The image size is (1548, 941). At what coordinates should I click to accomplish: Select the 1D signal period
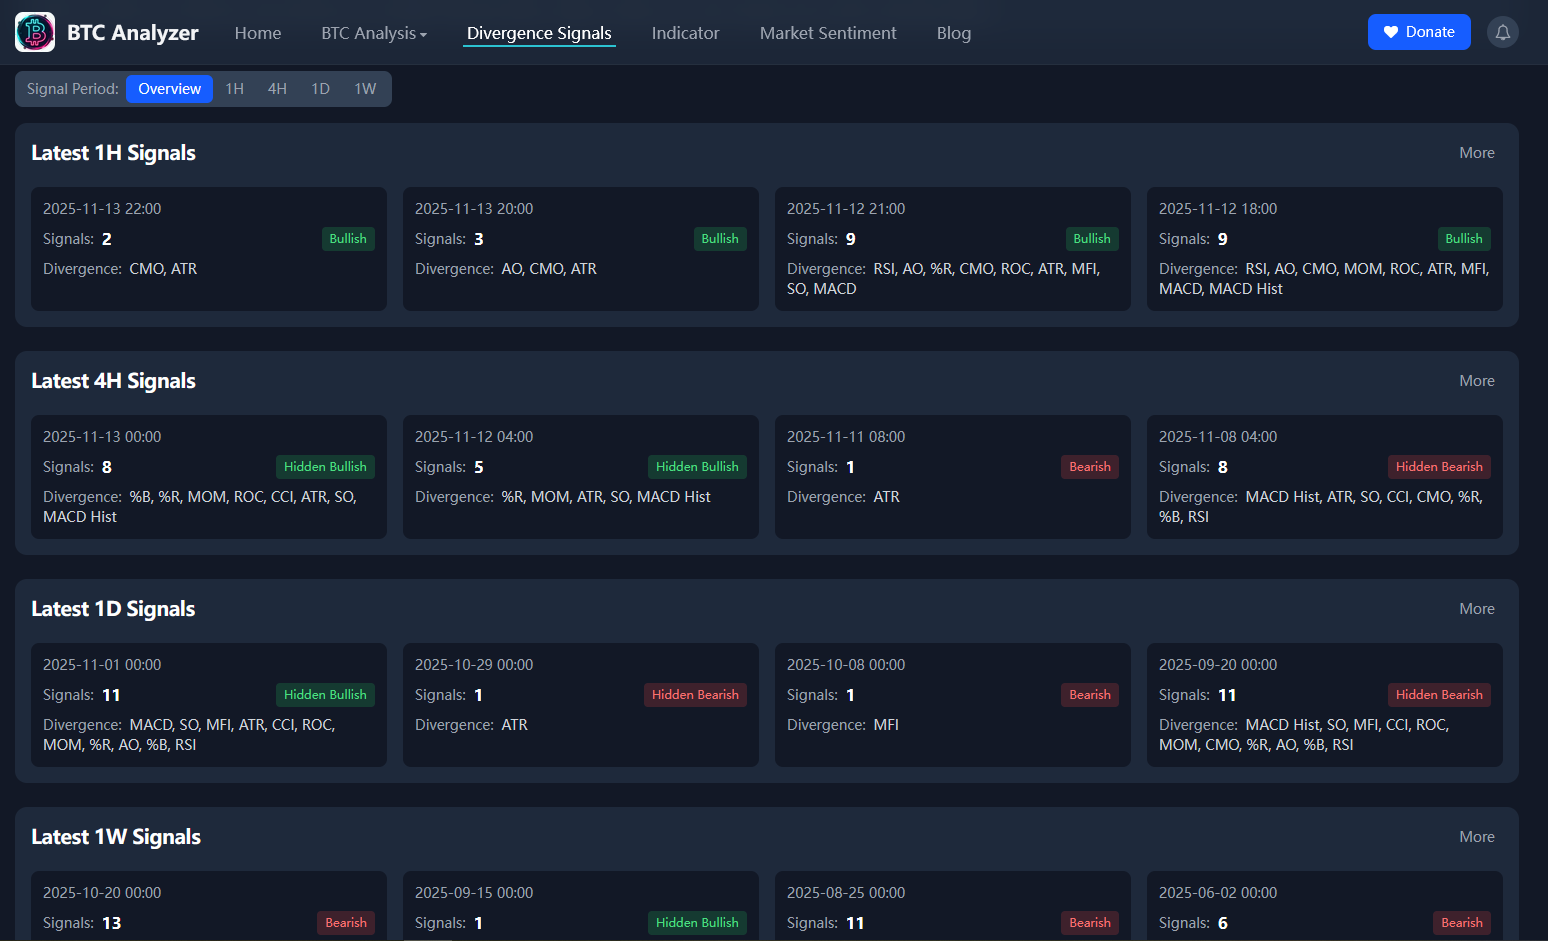(320, 88)
